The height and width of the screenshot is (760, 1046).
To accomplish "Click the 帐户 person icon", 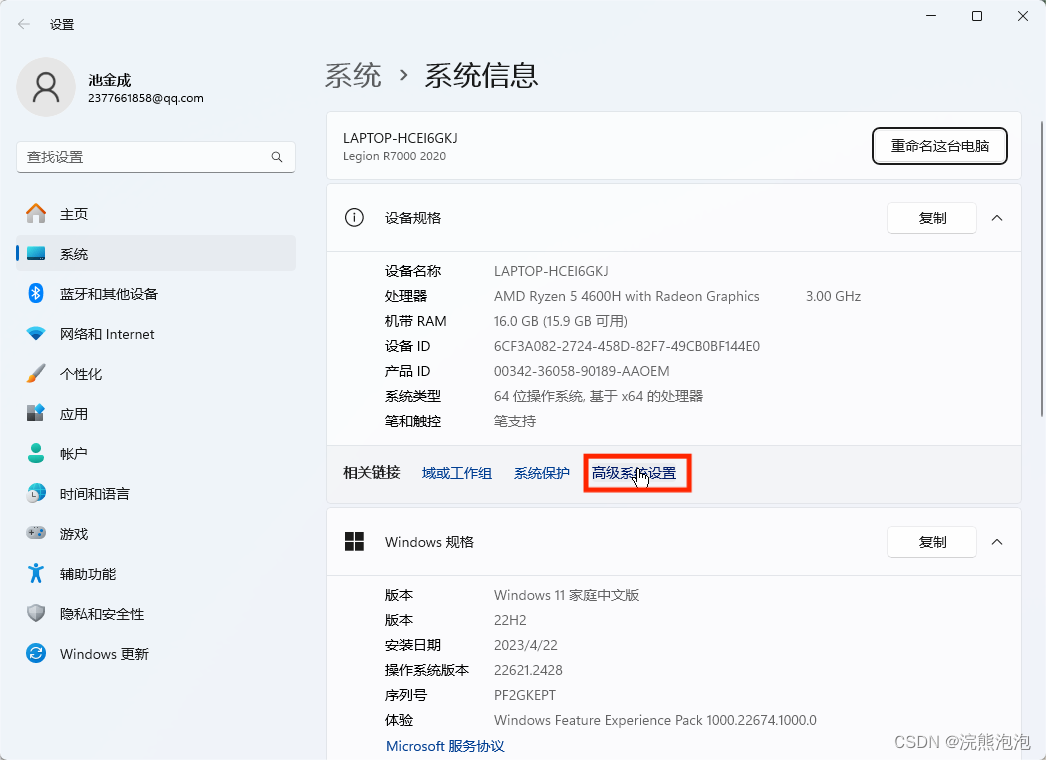I will pos(36,454).
